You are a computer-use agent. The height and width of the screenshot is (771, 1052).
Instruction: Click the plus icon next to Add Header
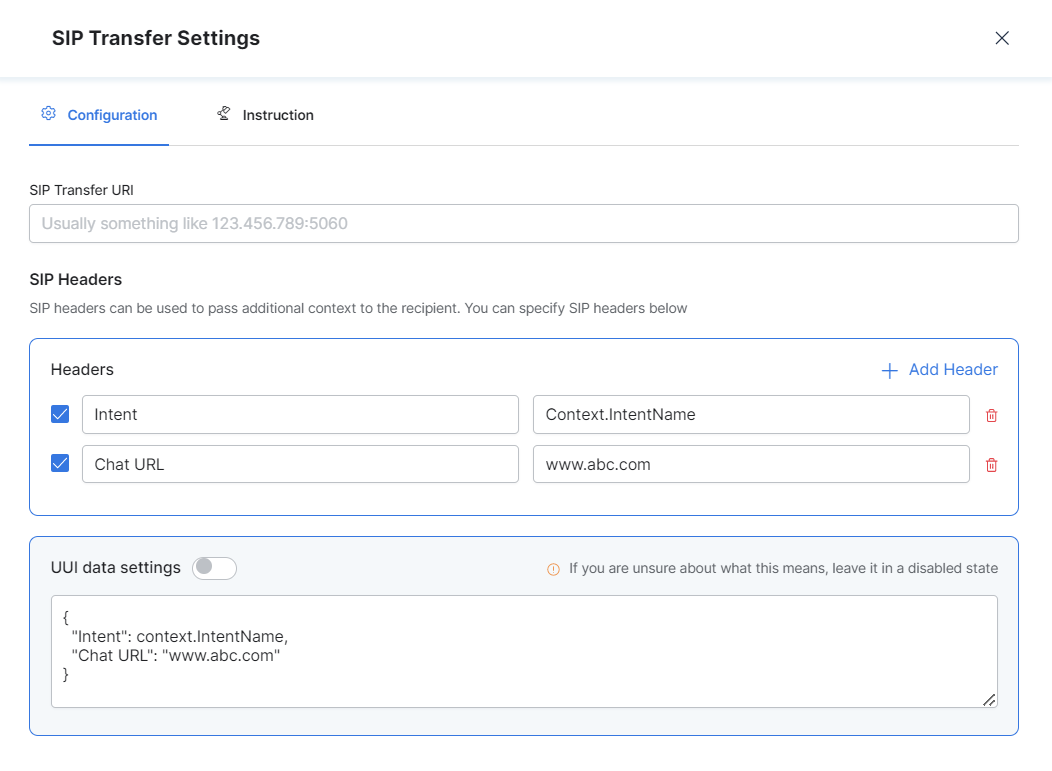pos(889,370)
